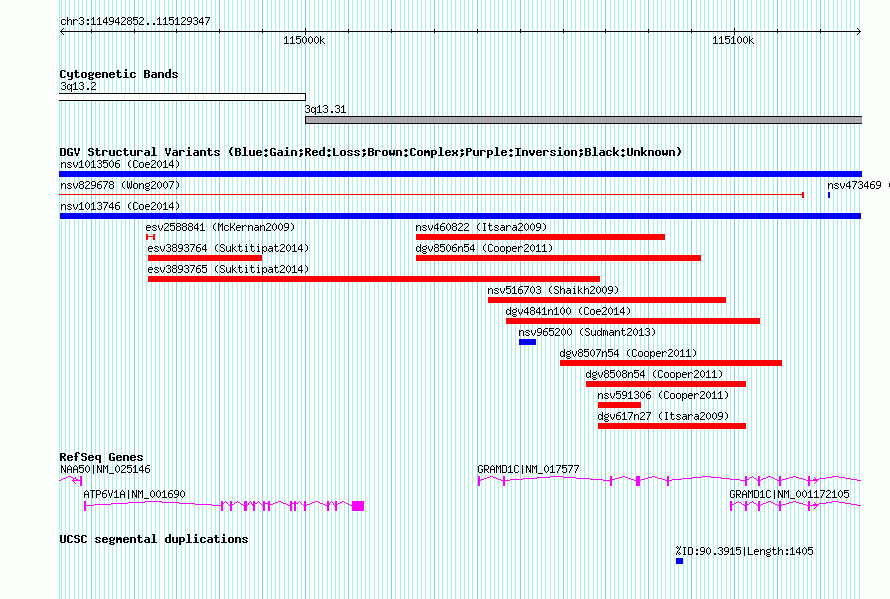Select red loss bar esv3893764 (Suktitipat2014)
Viewport: 890px width, 599px height.
[205, 258]
